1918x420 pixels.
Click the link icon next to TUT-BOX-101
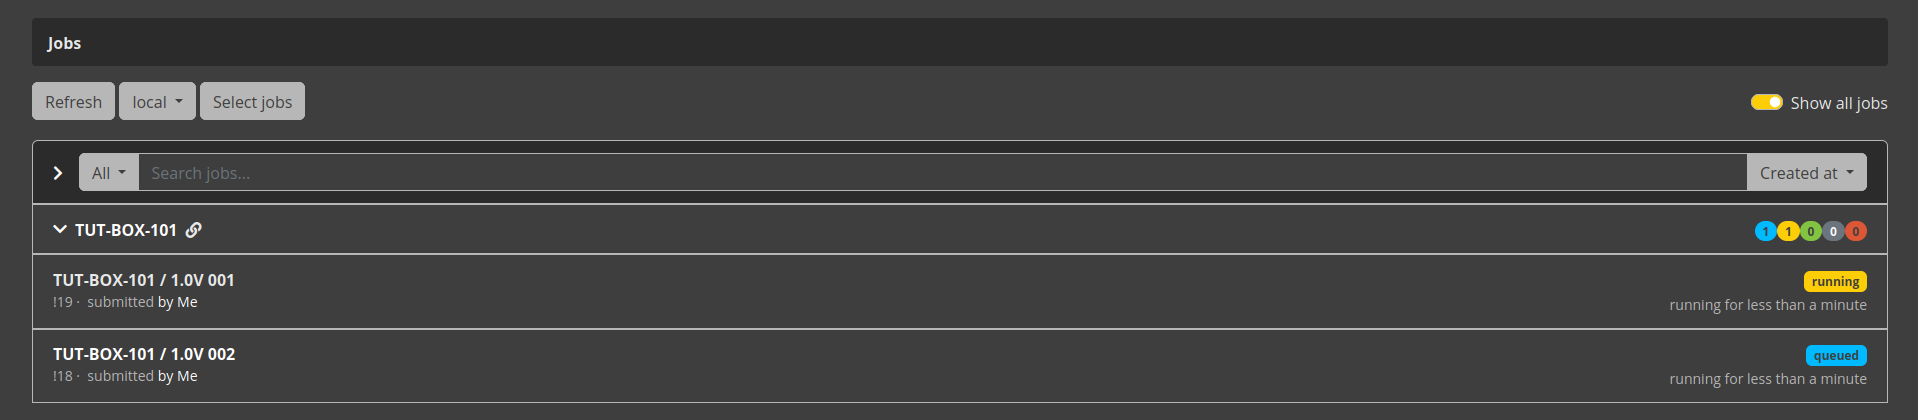[x=194, y=230]
